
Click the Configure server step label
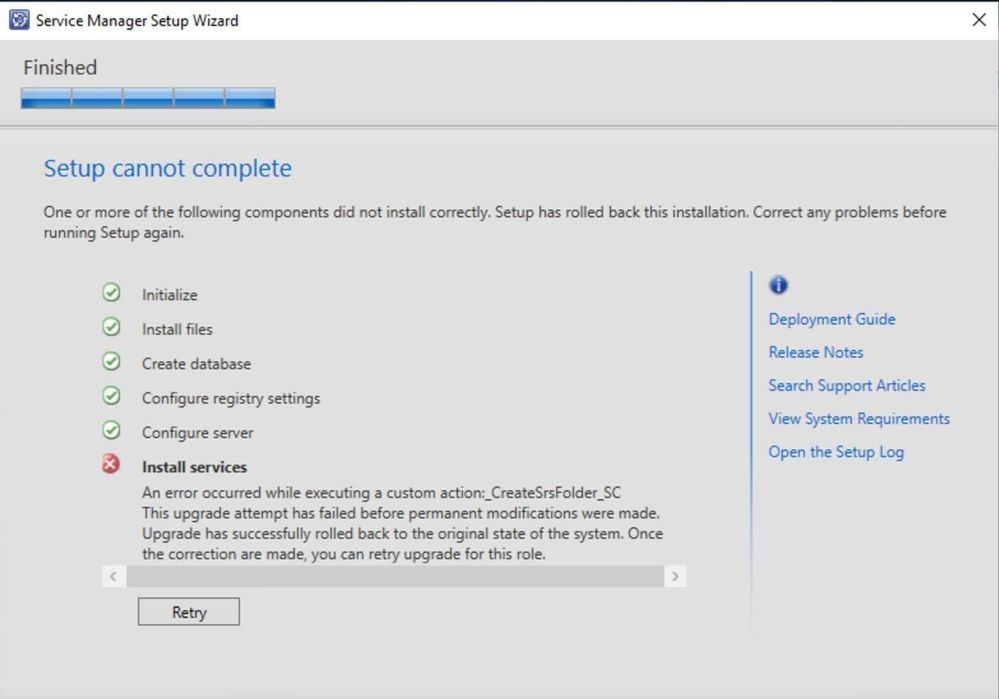pos(198,433)
